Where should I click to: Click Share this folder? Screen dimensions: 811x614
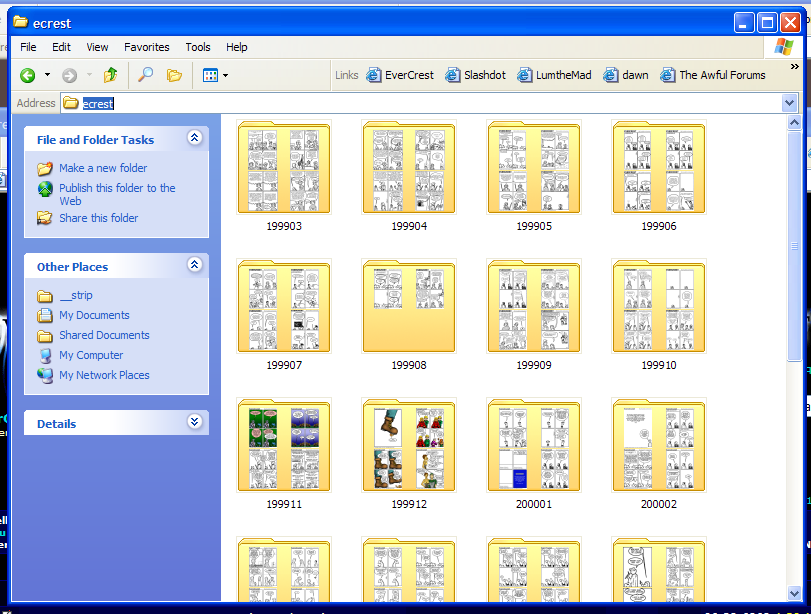[x=98, y=218]
